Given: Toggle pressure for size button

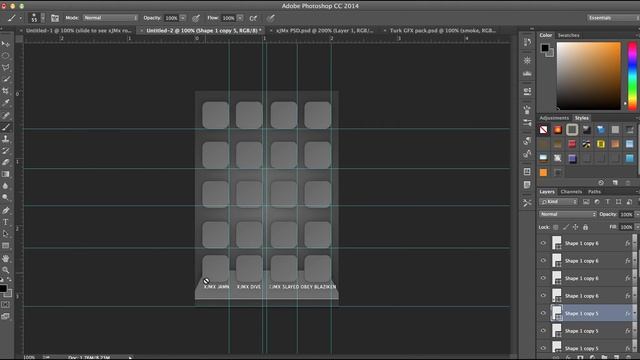Looking at the screenshot, I should [271, 18].
